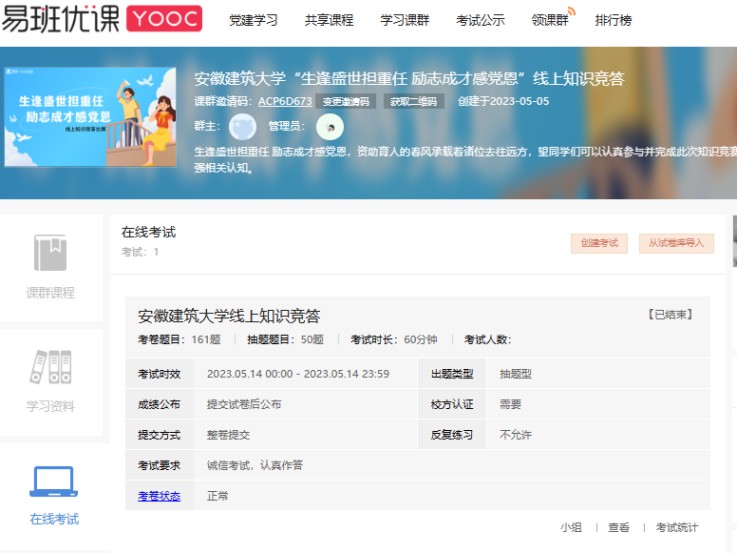Click the 考试统计 link

[x=677, y=527]
